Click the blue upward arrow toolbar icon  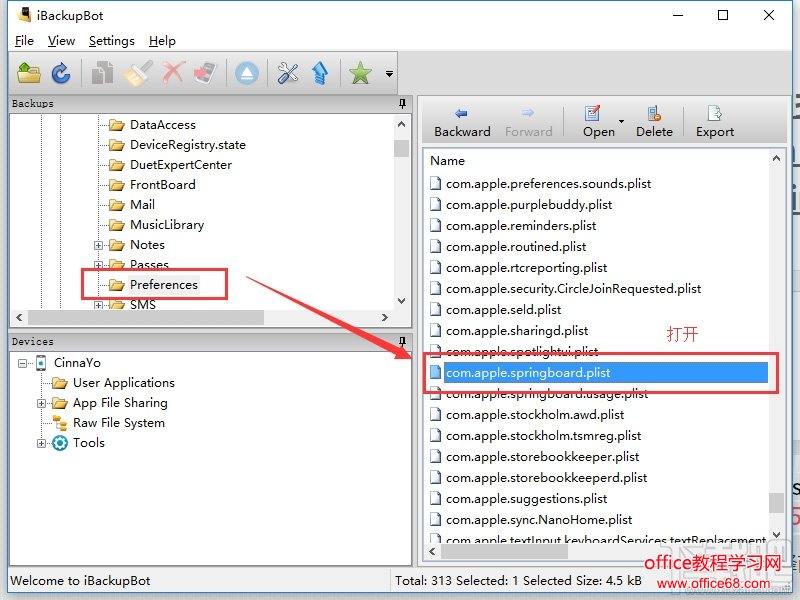point(320,73)
